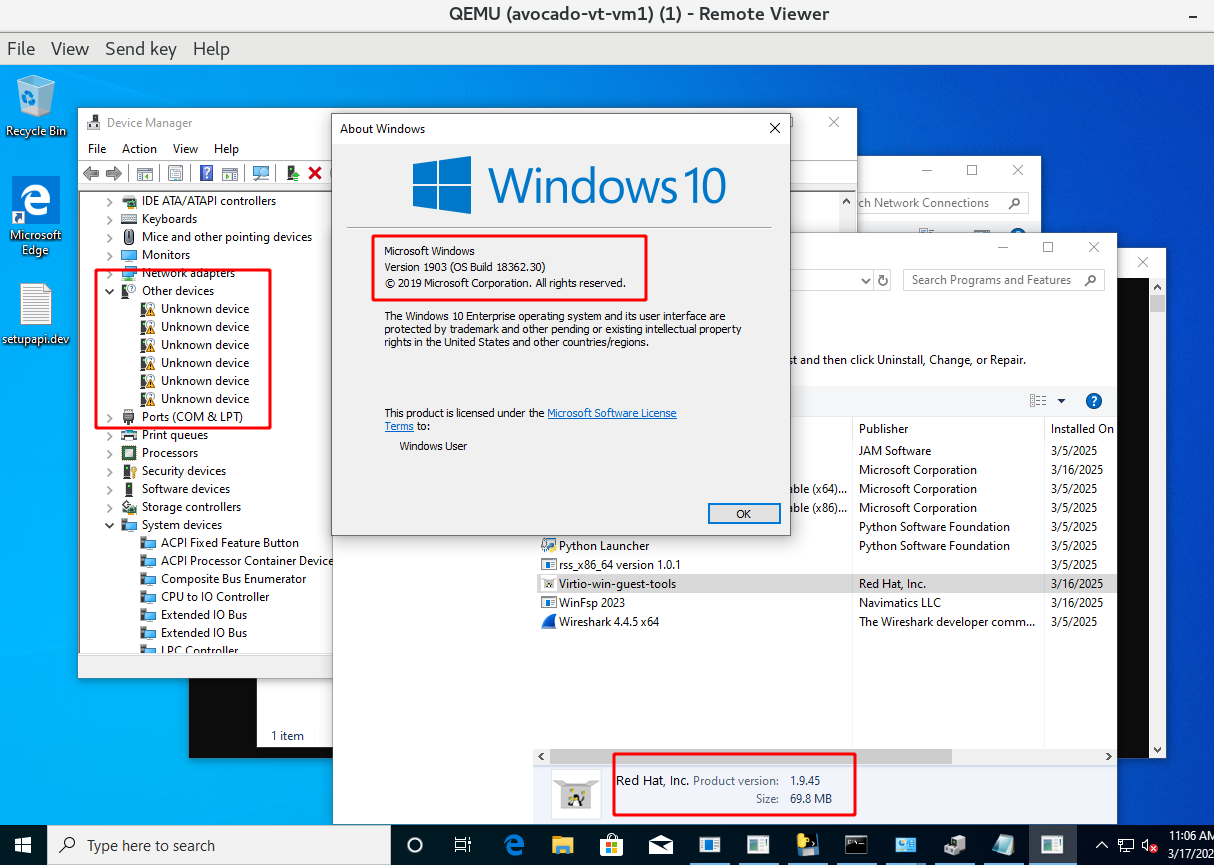This screenshot has width=1214, height=865.
Task: Expand IDE ATA/ATAPI controllers node
Action: point(110,201)
